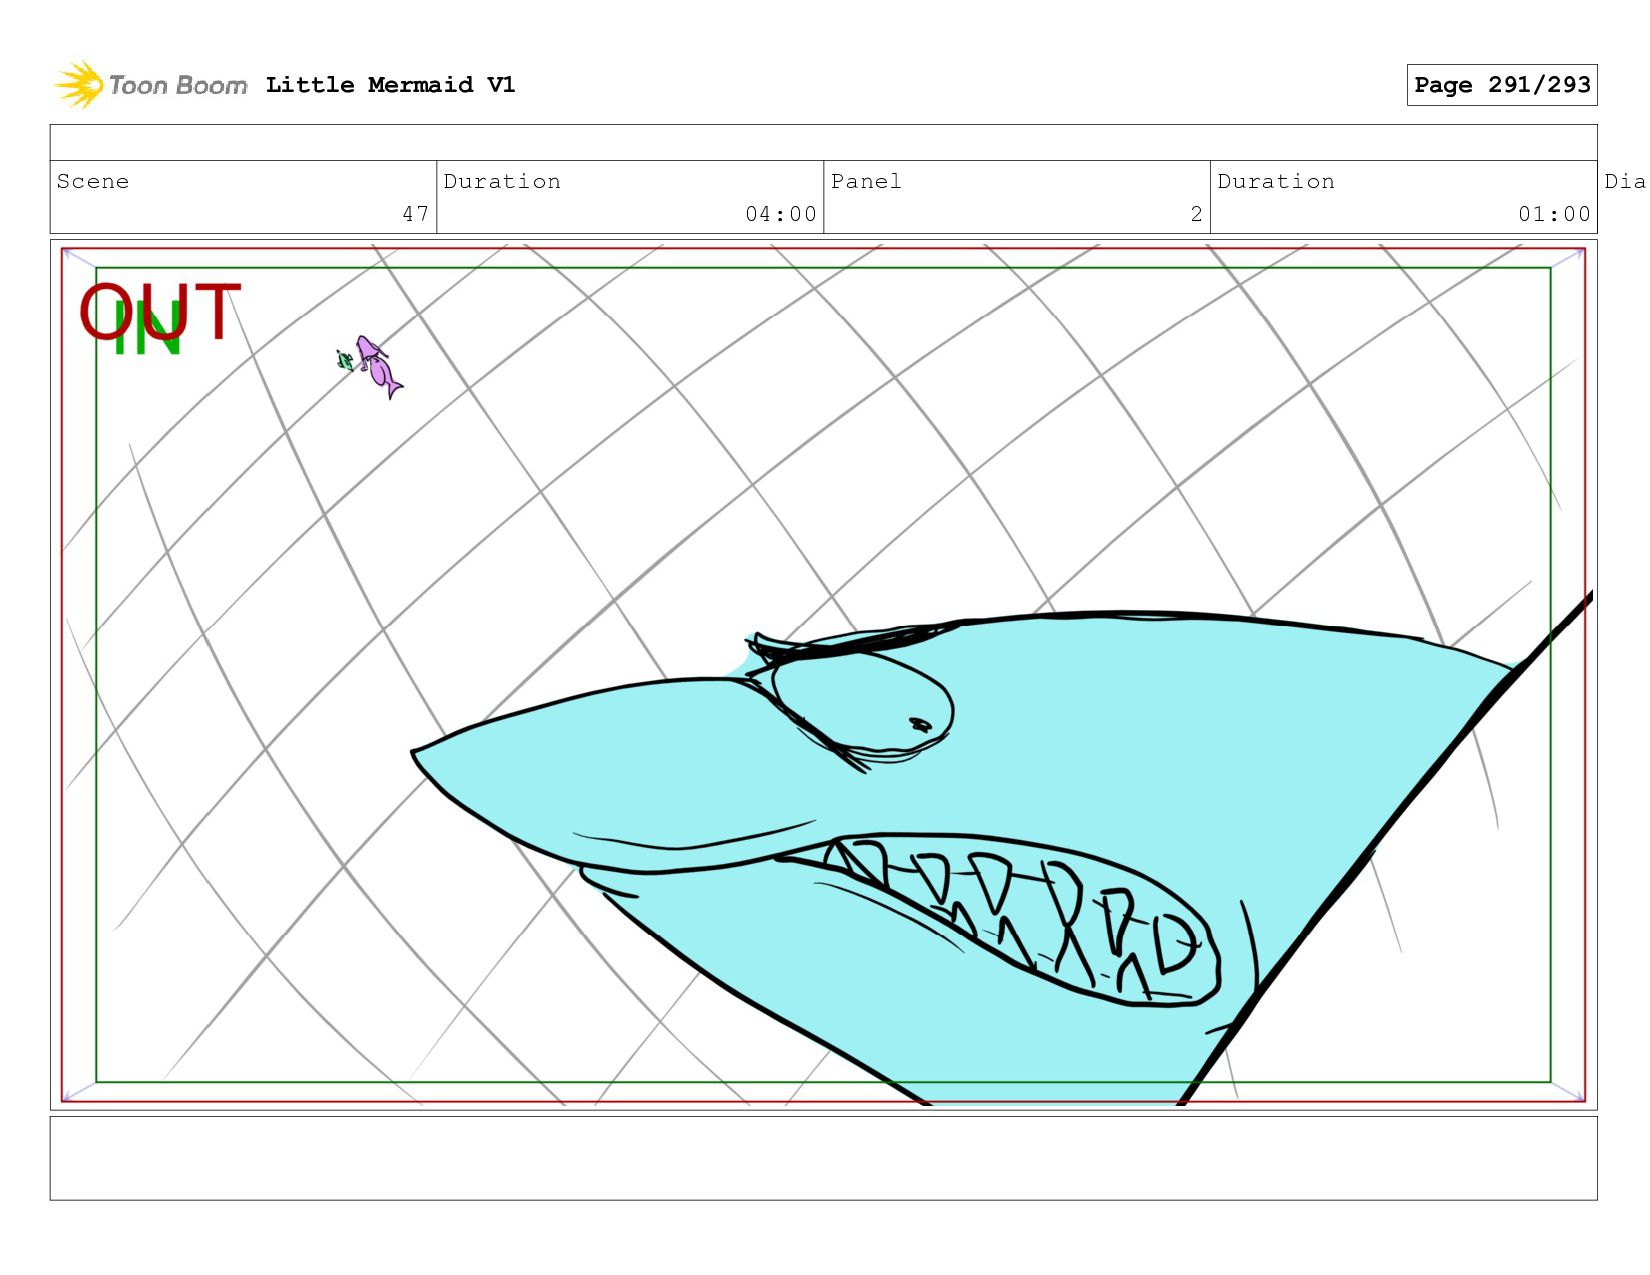Image resolution: width=1650 pixels, height=1275 pixels.
Task: Click the empty notes box below the panel
Action: pos(823,1158)
